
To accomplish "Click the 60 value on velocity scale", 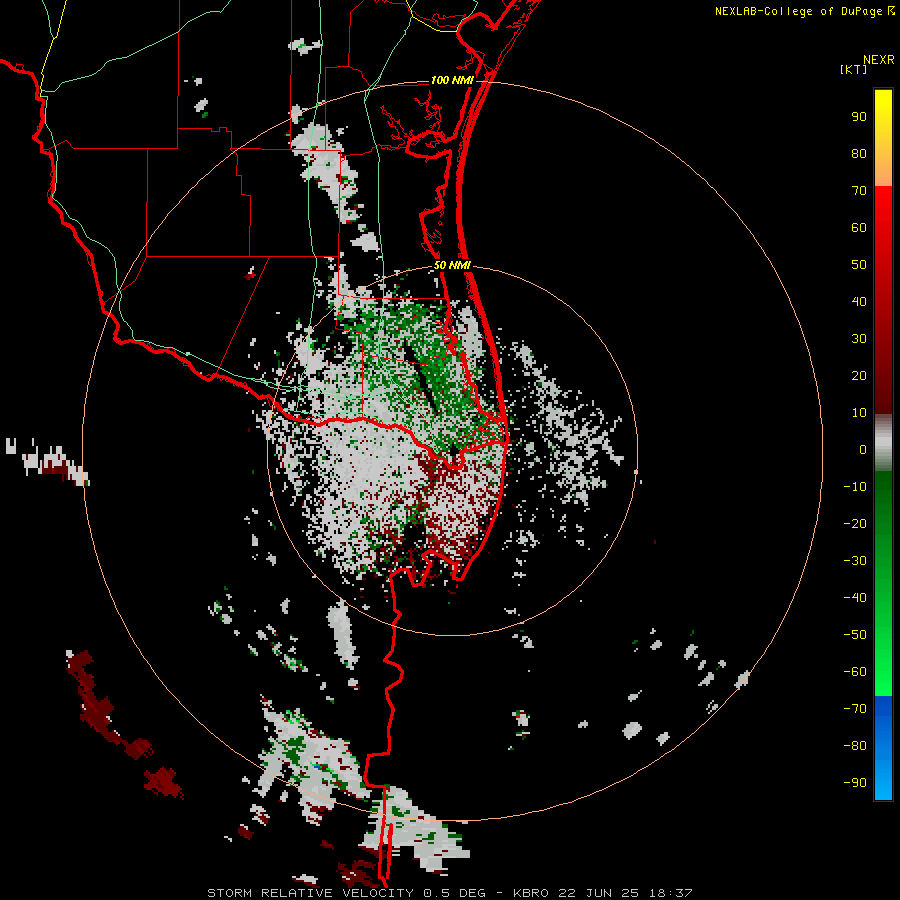I will click(x=859, y=227).
